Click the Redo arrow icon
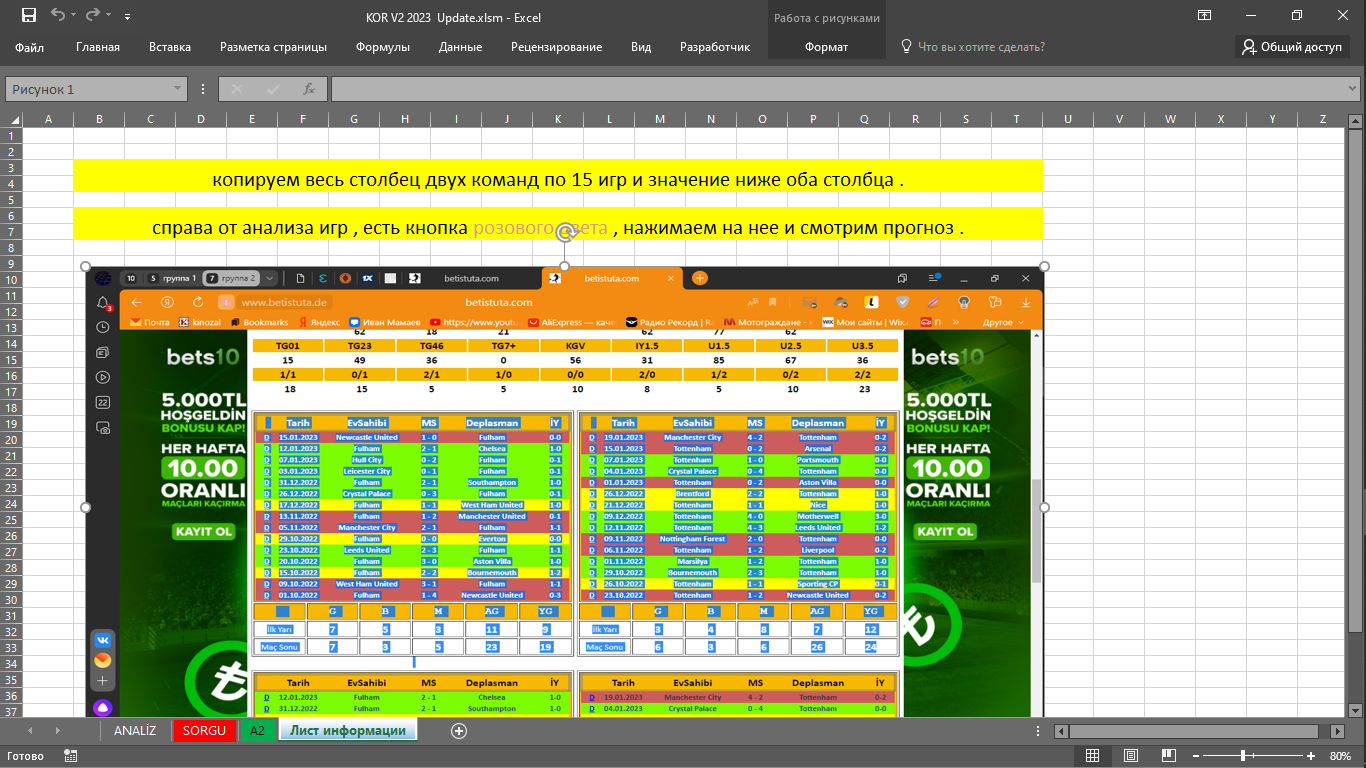Viewport: 1366px width, 768px height. (x=93, y=15)
